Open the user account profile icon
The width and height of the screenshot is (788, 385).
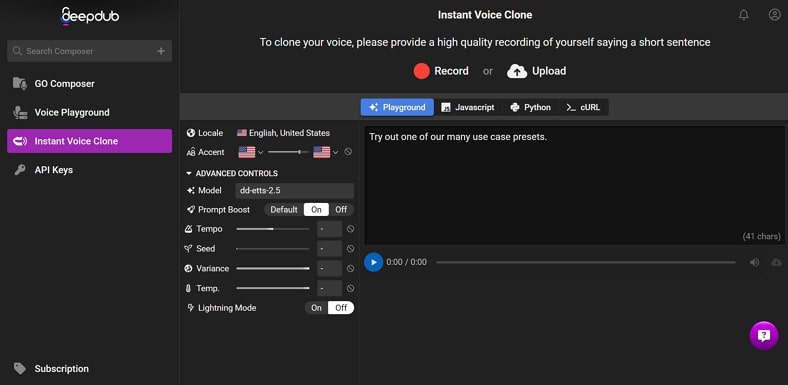tap(774, 15)
